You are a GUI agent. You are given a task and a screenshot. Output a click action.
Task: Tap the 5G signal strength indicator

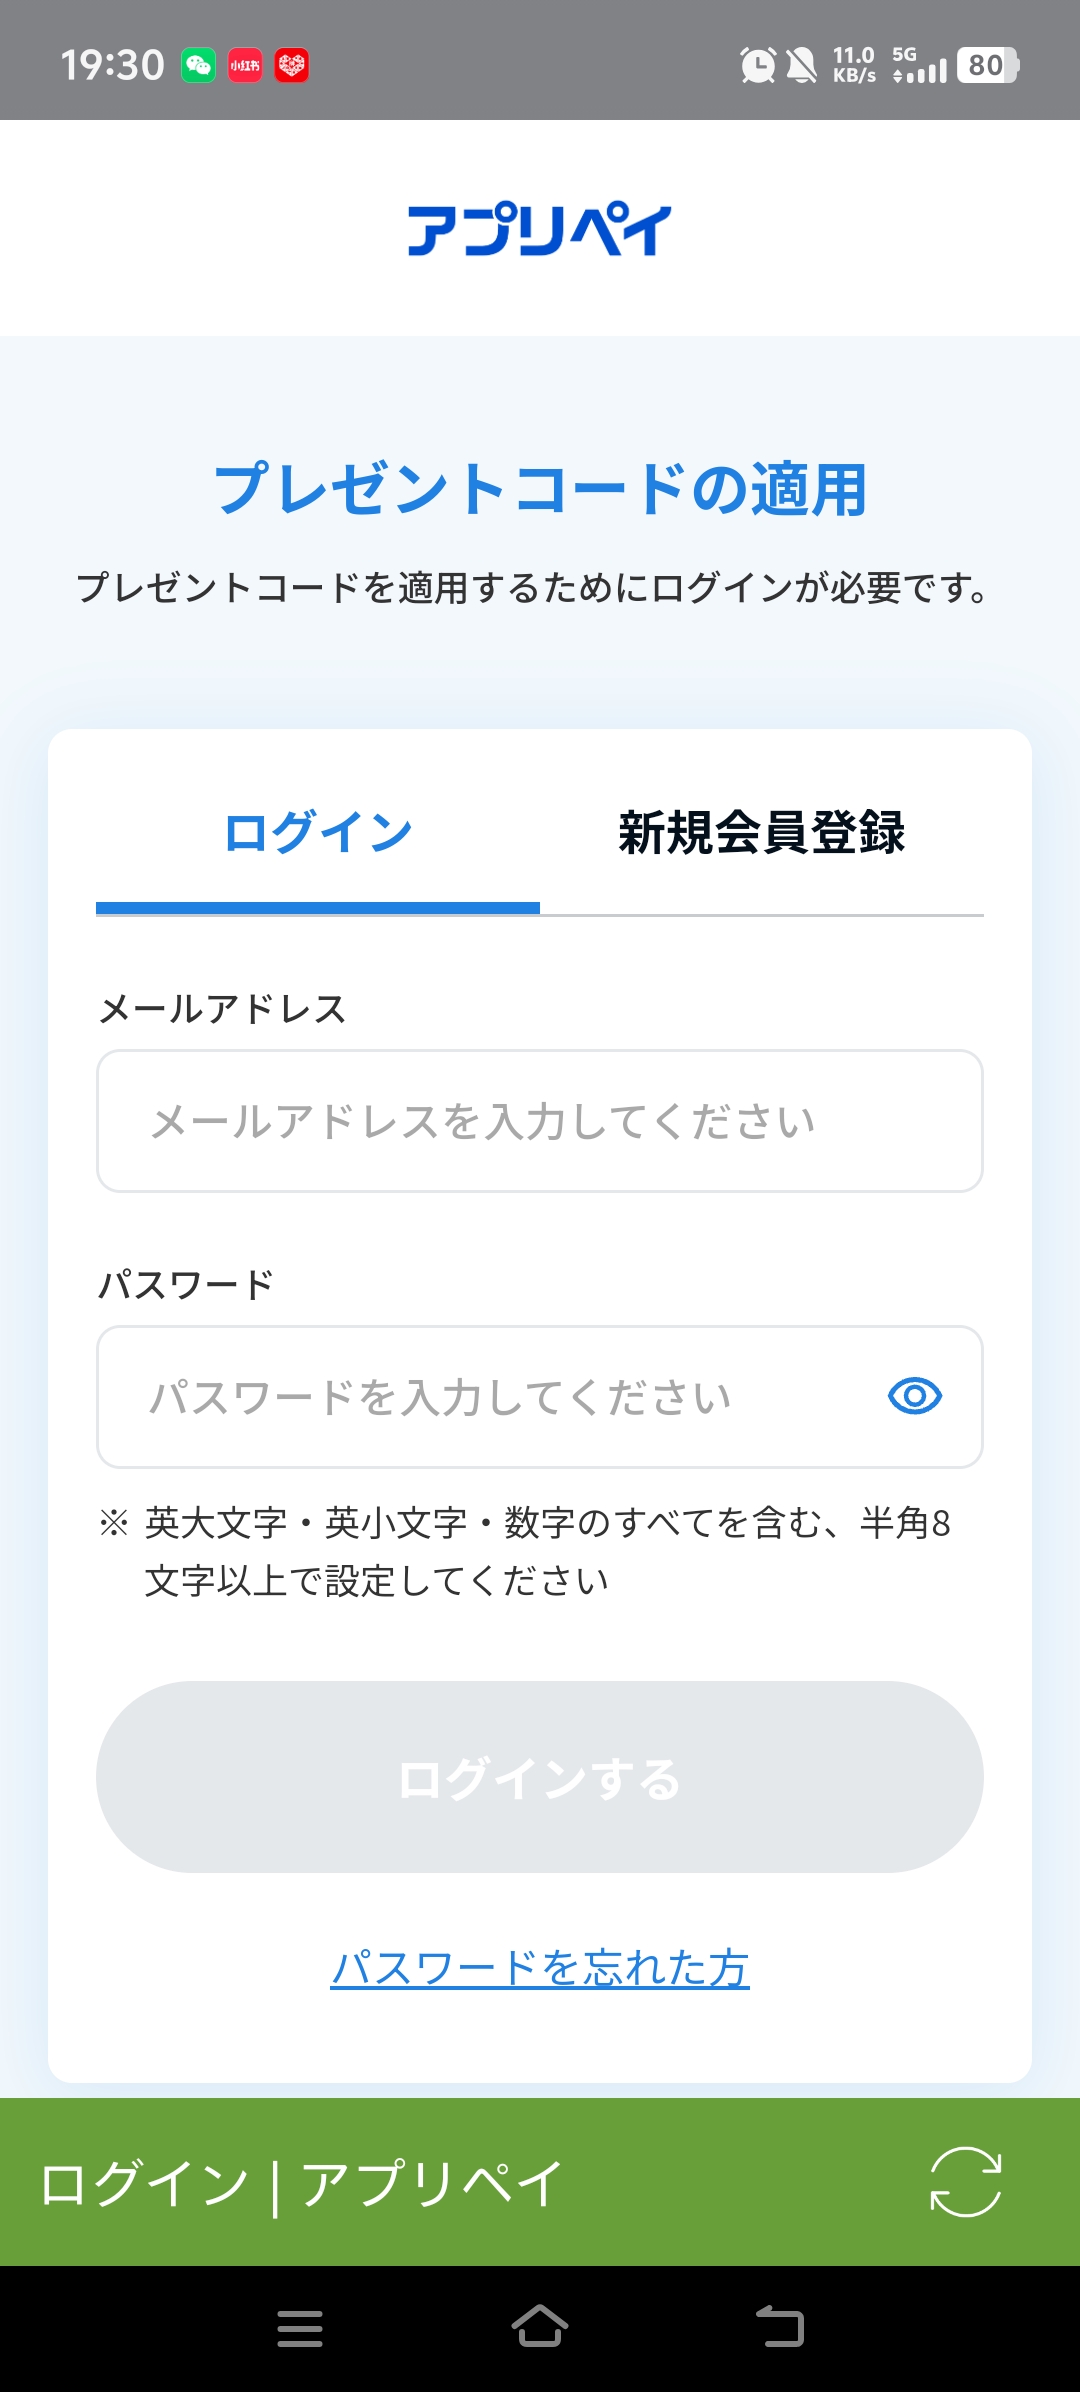pos(919,66)
